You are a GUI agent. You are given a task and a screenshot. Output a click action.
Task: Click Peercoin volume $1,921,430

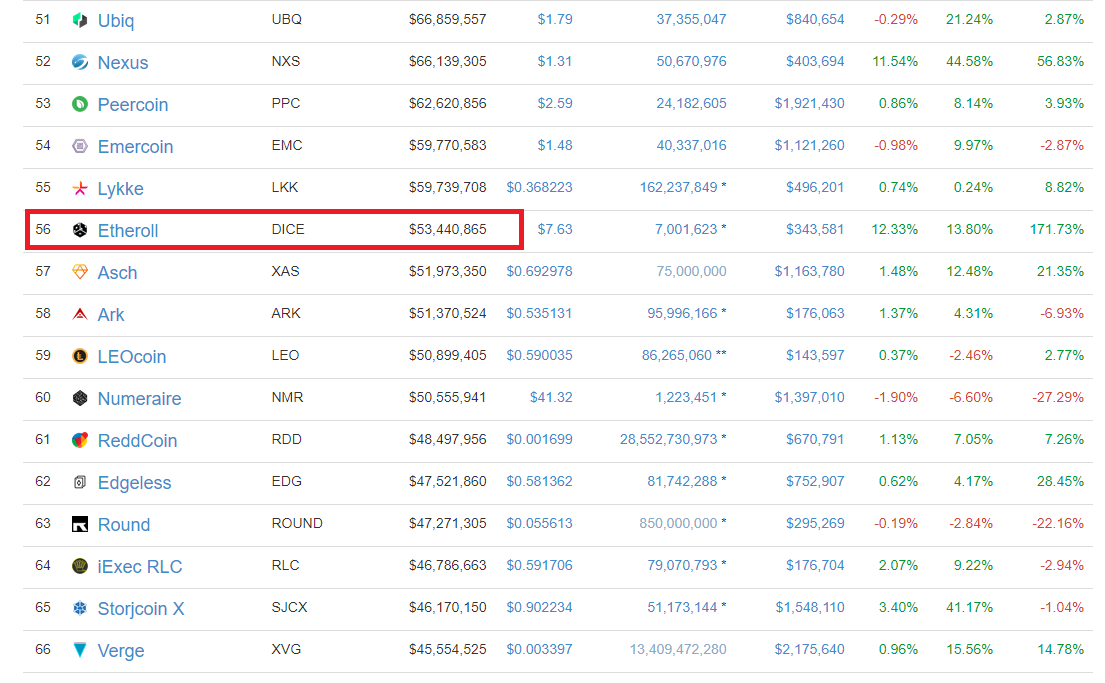(x=809, y=104)
